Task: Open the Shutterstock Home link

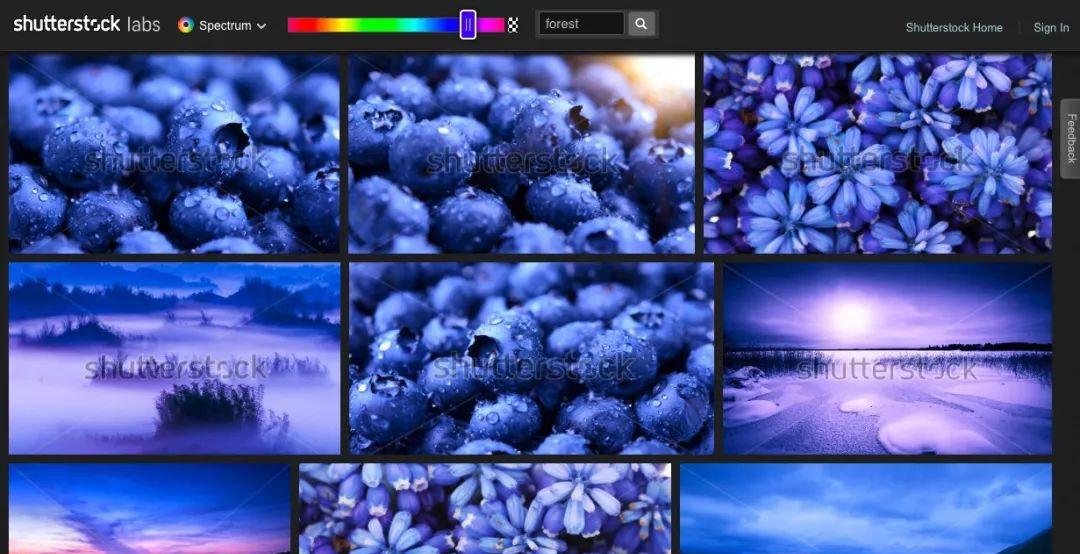Action: (954, 28)
